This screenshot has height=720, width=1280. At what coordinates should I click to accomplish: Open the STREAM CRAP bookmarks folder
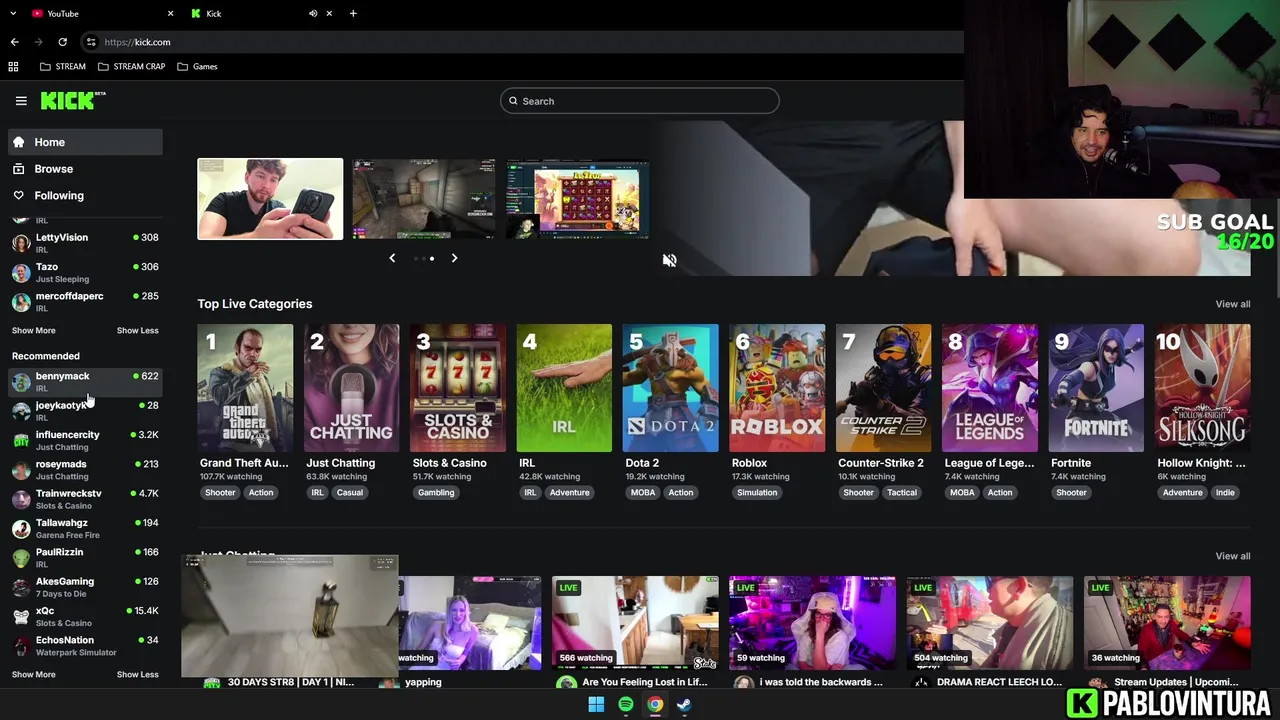pos(132,66)
